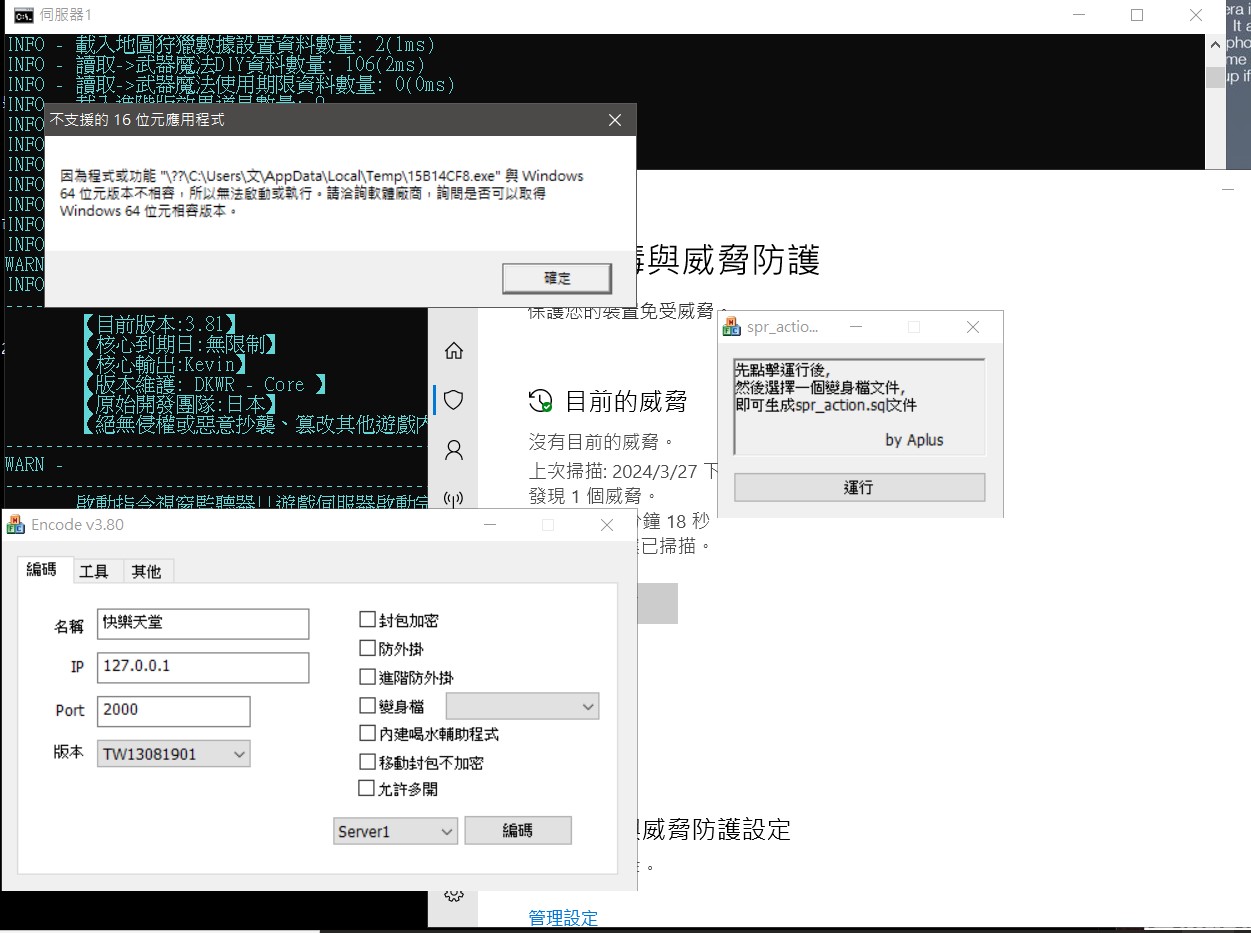Image resolution: width=1251 pixels, height=933 pixels.
Task: Open the 版本 TW13081901 dropdown
Action: click(173, 754)
